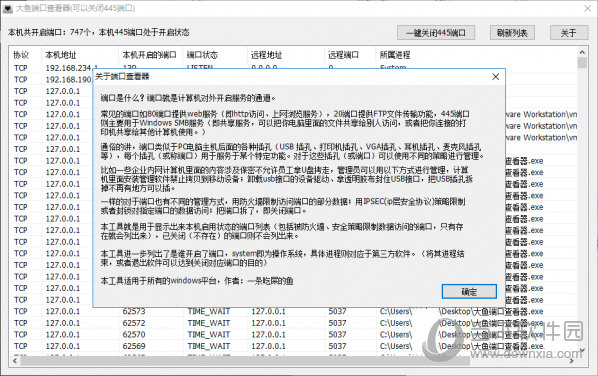Click the process path in the 62573 row
The image size is (598, 376).
461,312
